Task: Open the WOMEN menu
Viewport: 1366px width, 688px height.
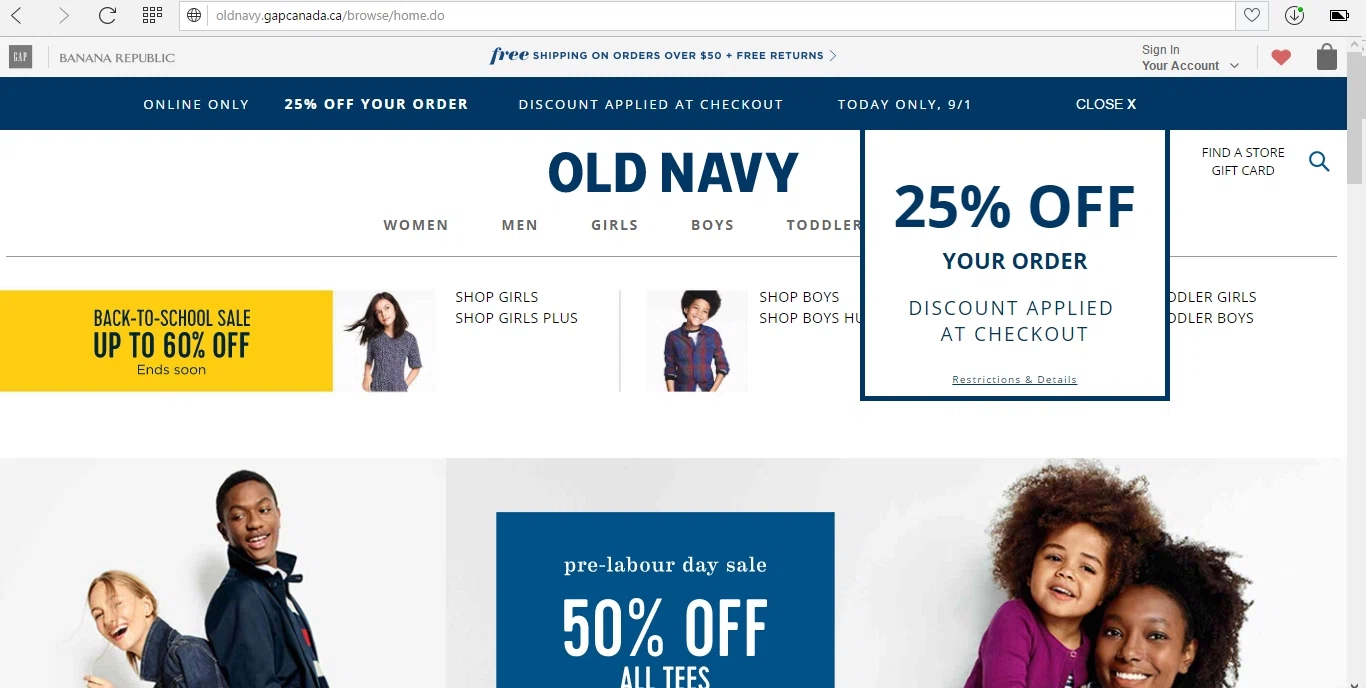Action: (416, 225)
